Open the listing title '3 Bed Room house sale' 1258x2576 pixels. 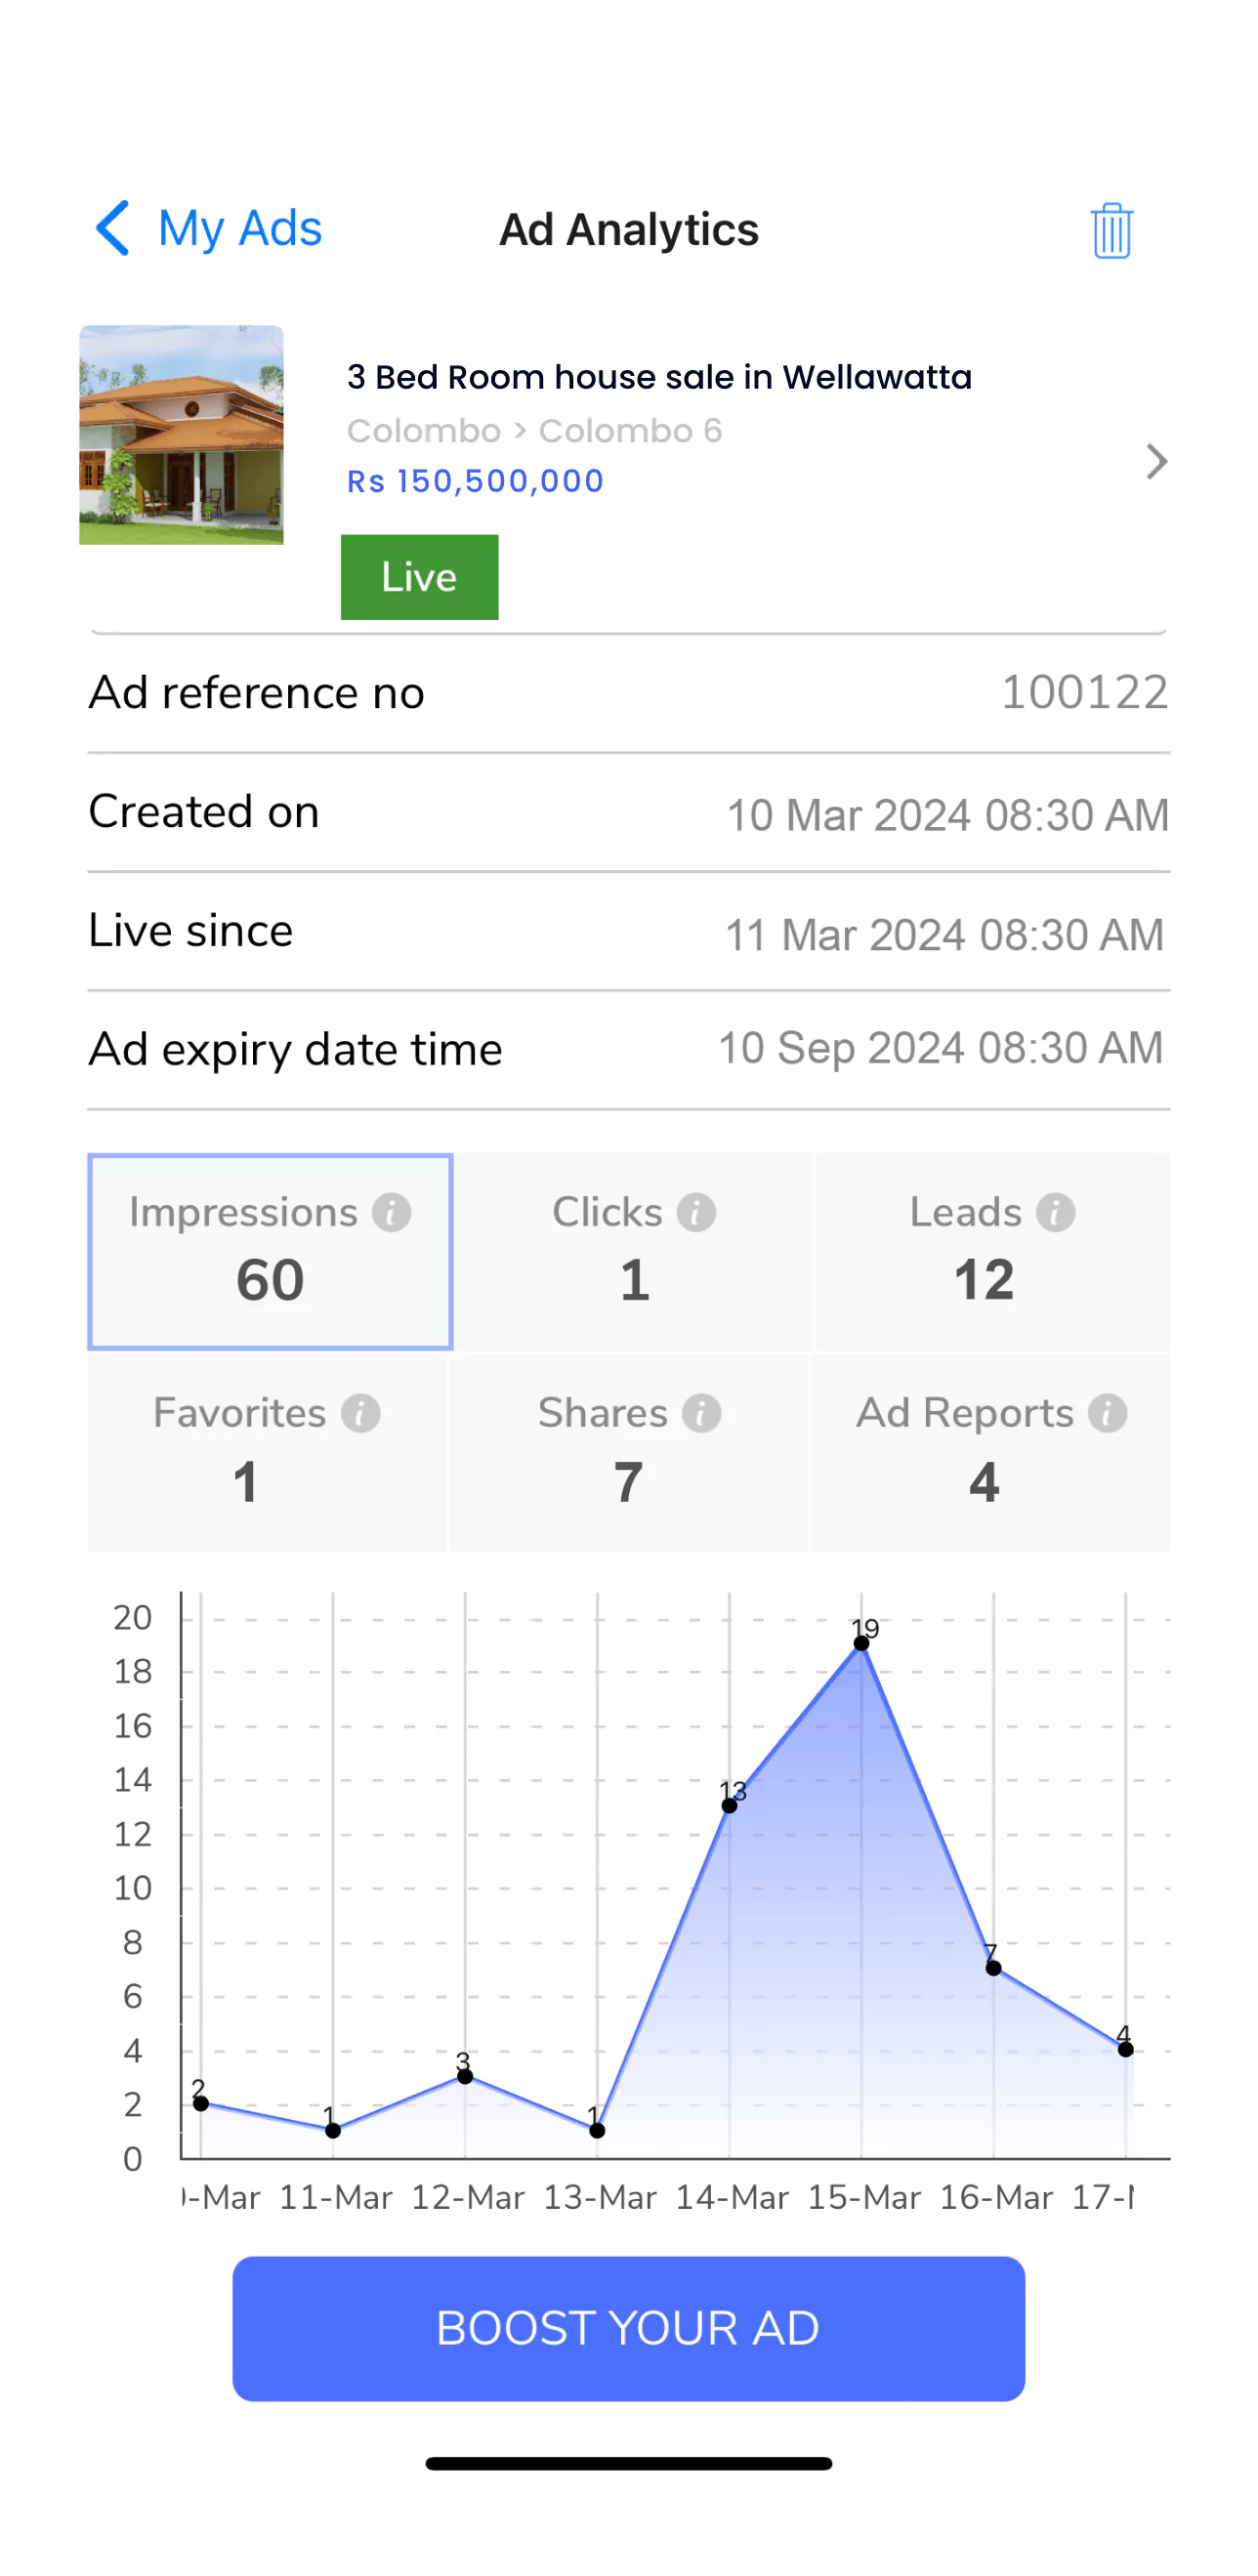tap(659, 377)
